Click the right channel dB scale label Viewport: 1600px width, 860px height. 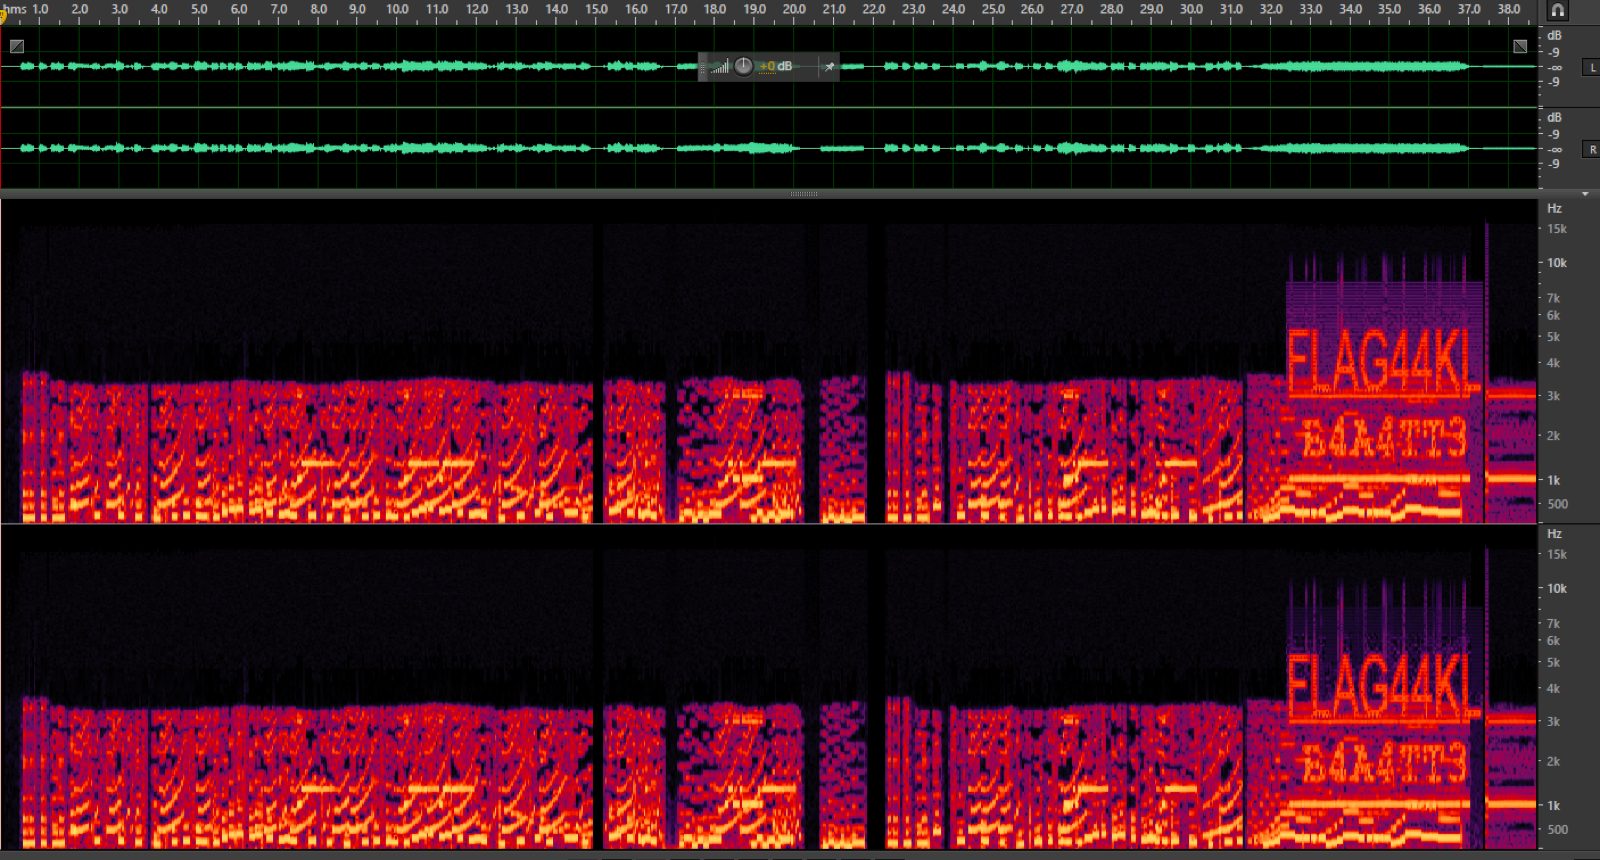[1554, 117]
